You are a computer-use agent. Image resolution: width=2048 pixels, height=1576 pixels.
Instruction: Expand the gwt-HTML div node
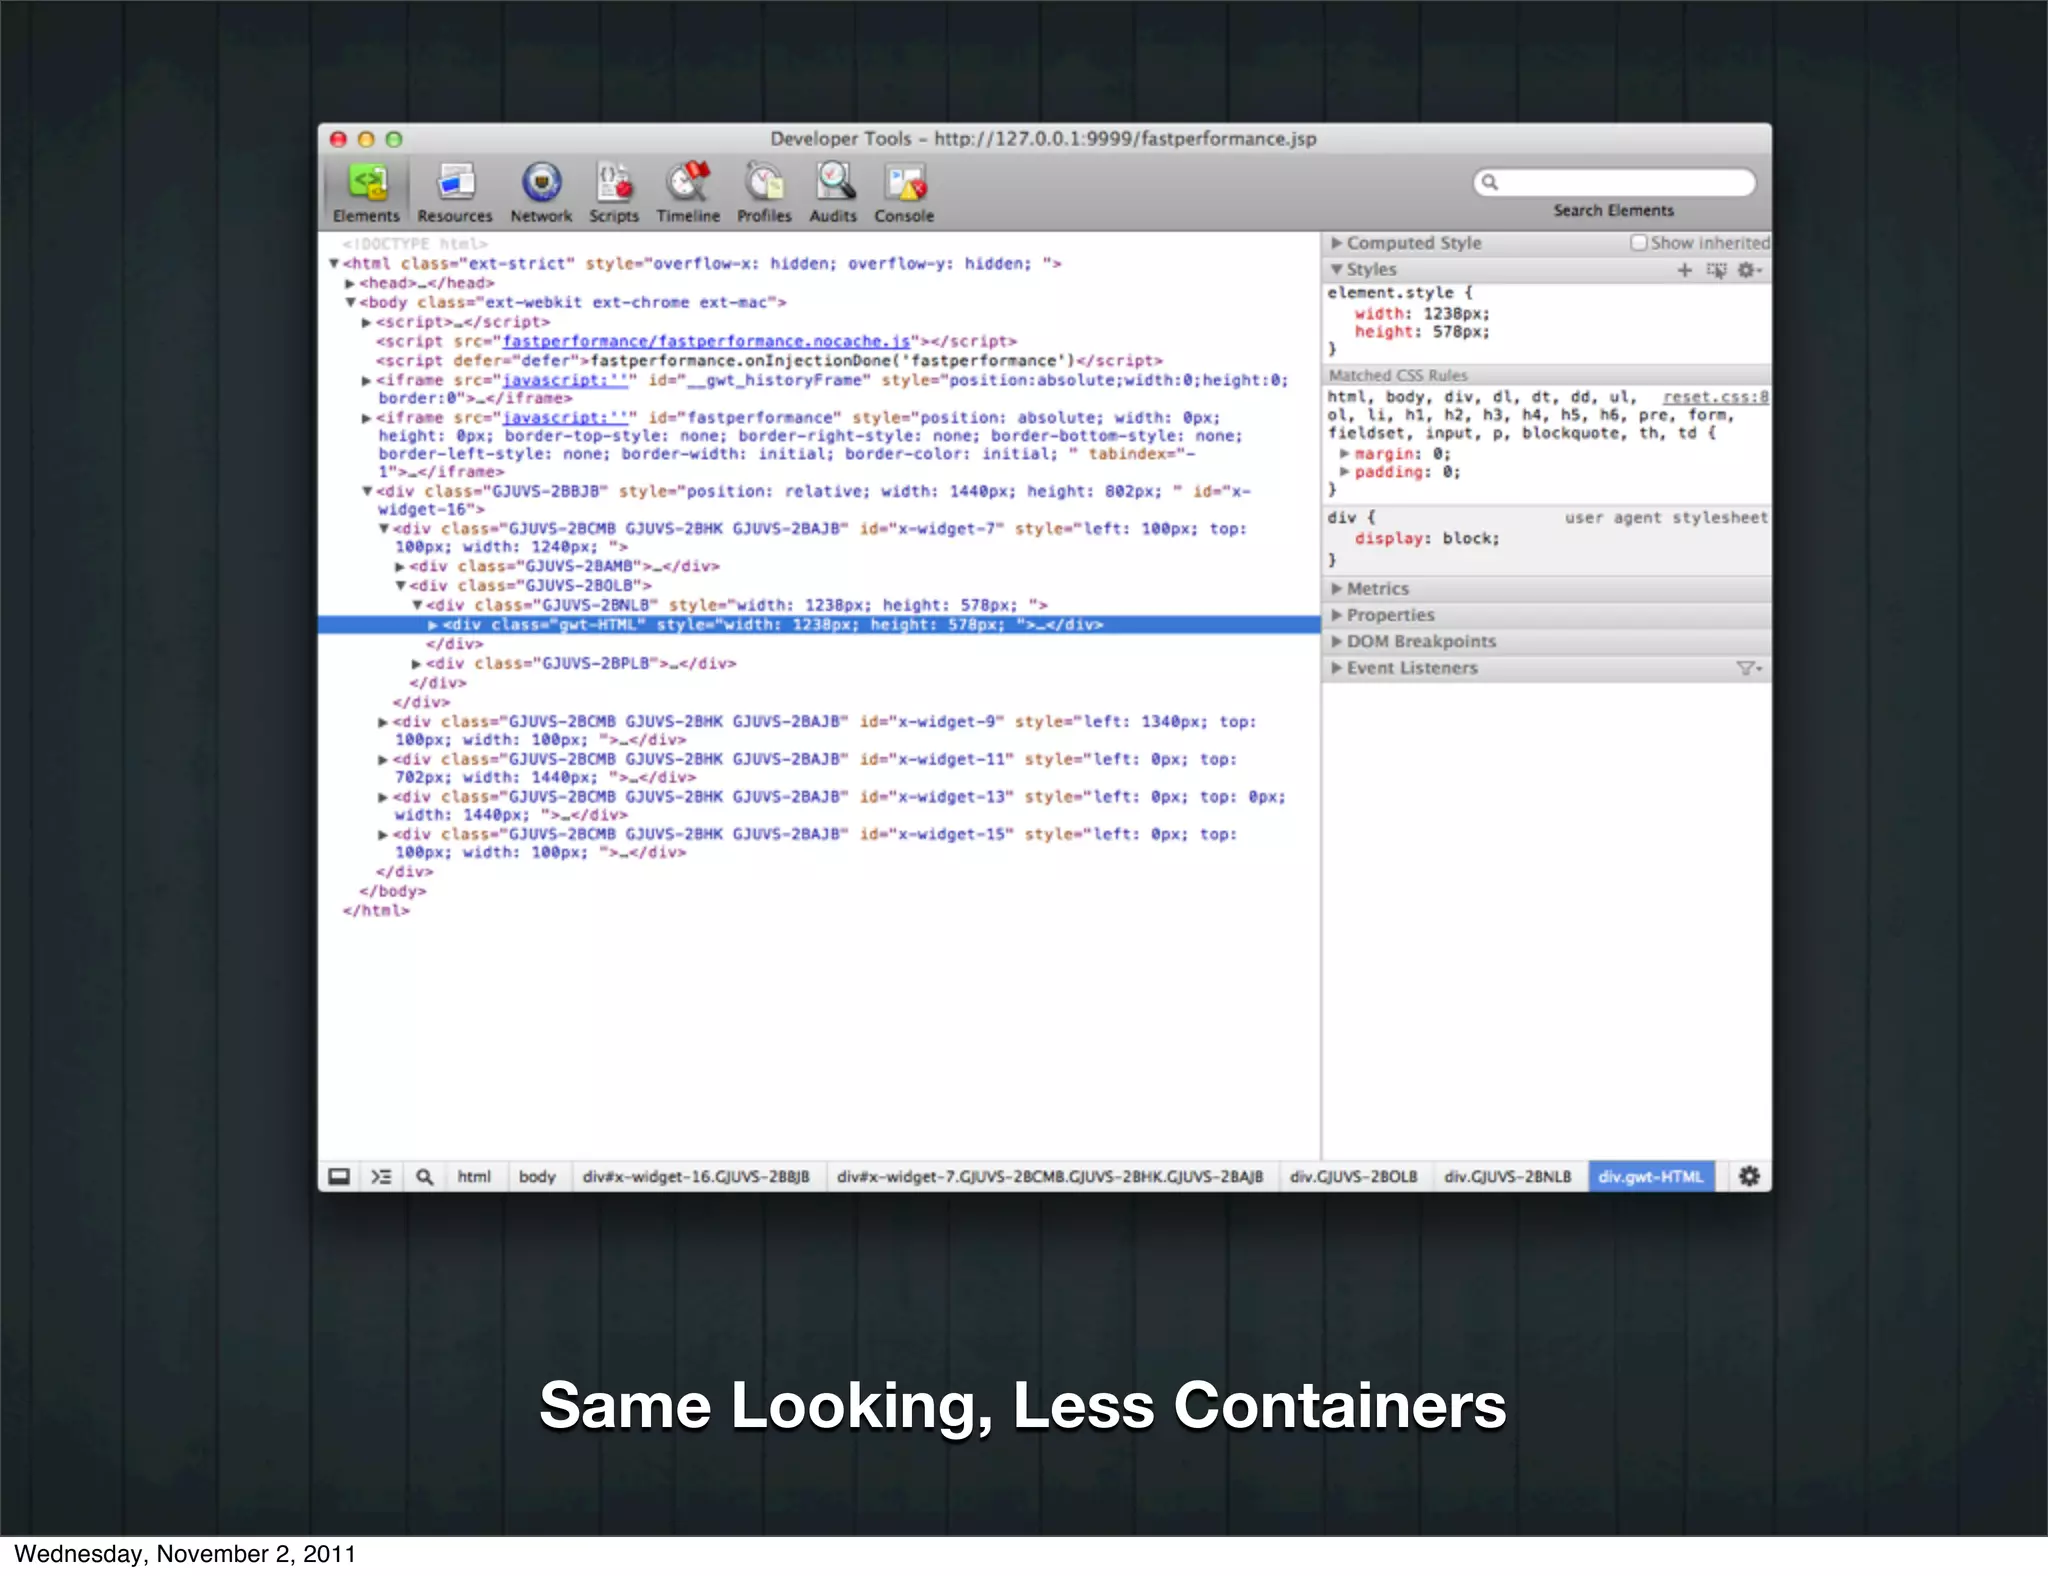(433, 625)
